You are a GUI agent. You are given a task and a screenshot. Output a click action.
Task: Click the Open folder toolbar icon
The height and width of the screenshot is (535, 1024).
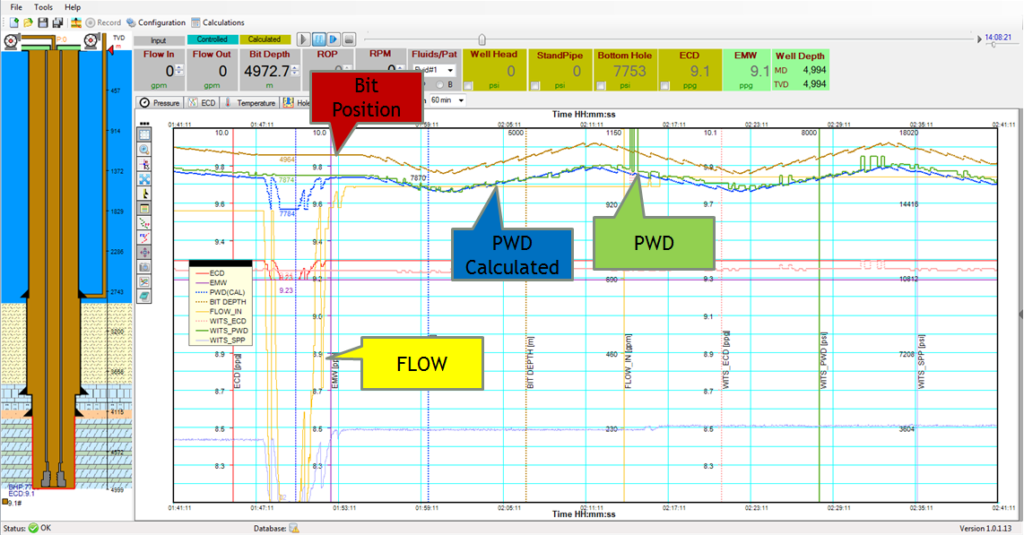pos(27,22)
